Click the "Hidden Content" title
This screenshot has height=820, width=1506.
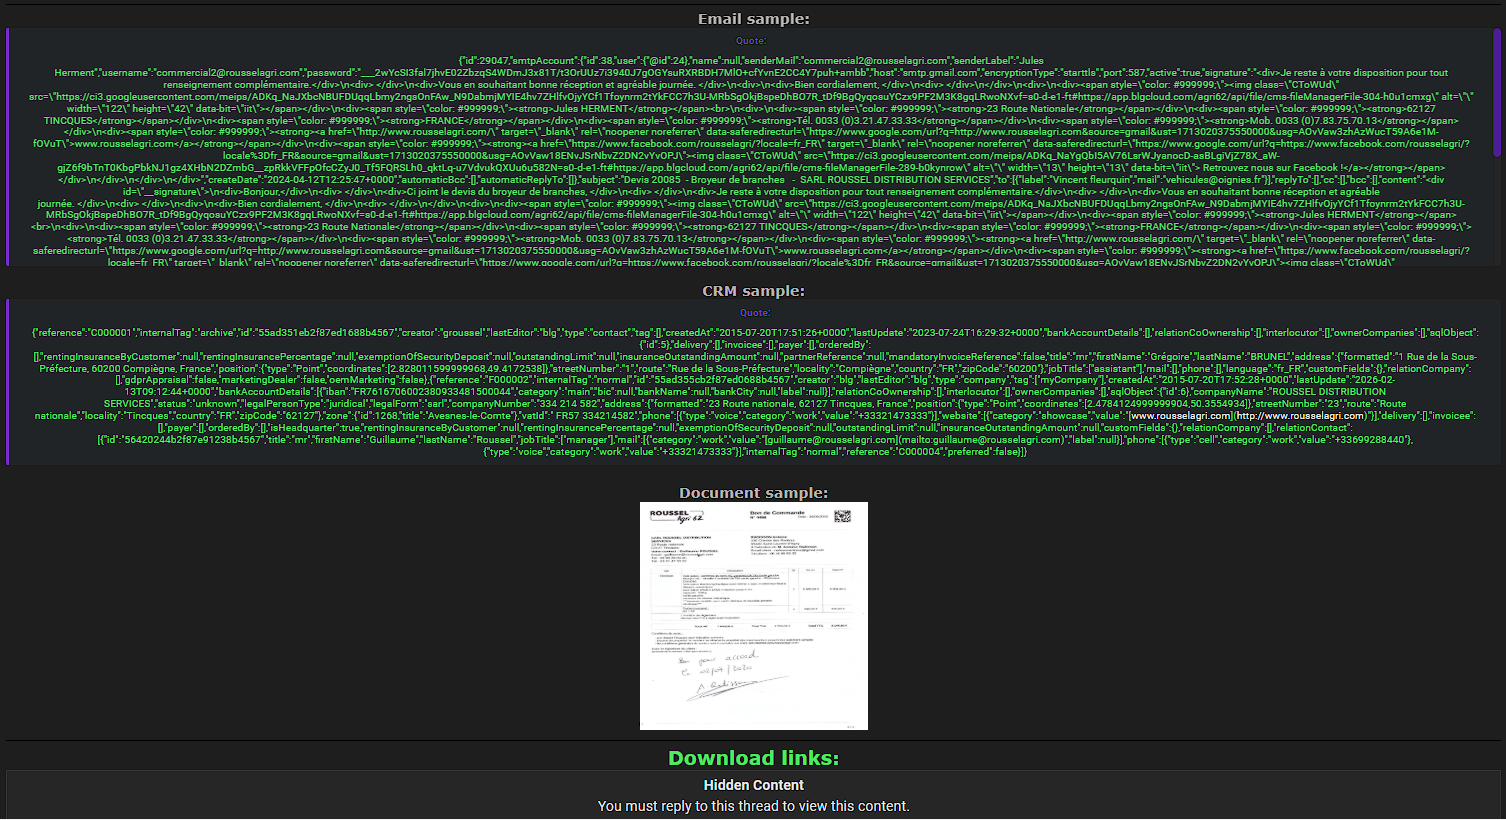coord(754,785)
